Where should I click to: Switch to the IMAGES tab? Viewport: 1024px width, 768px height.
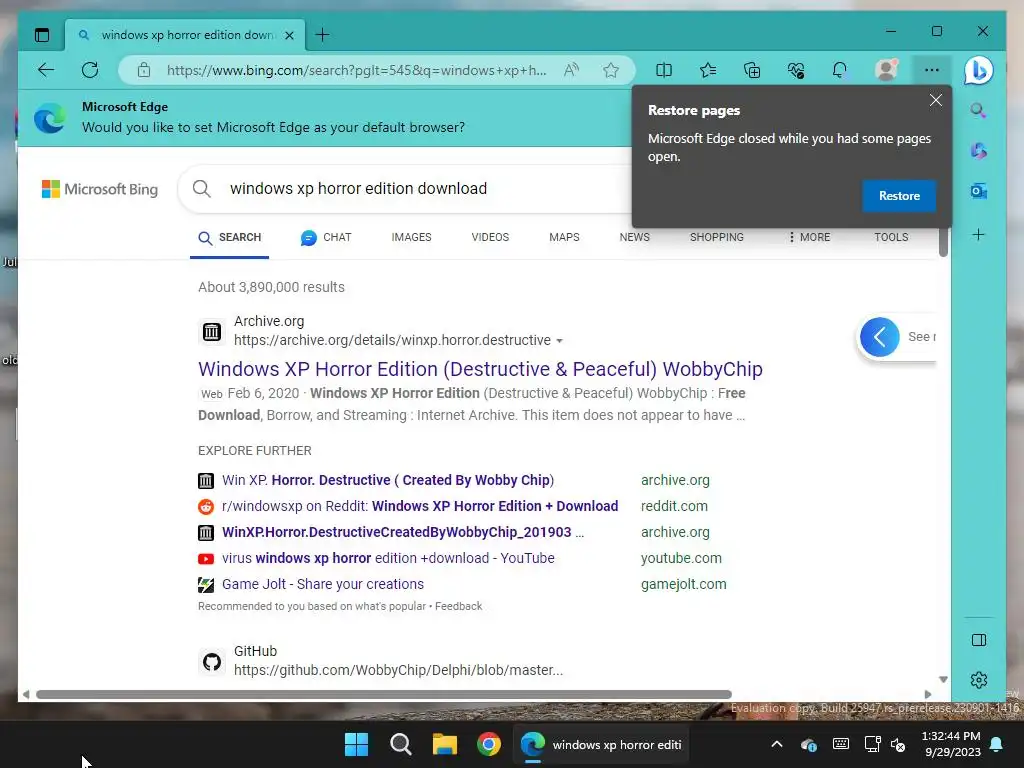[x=411, y=237]
